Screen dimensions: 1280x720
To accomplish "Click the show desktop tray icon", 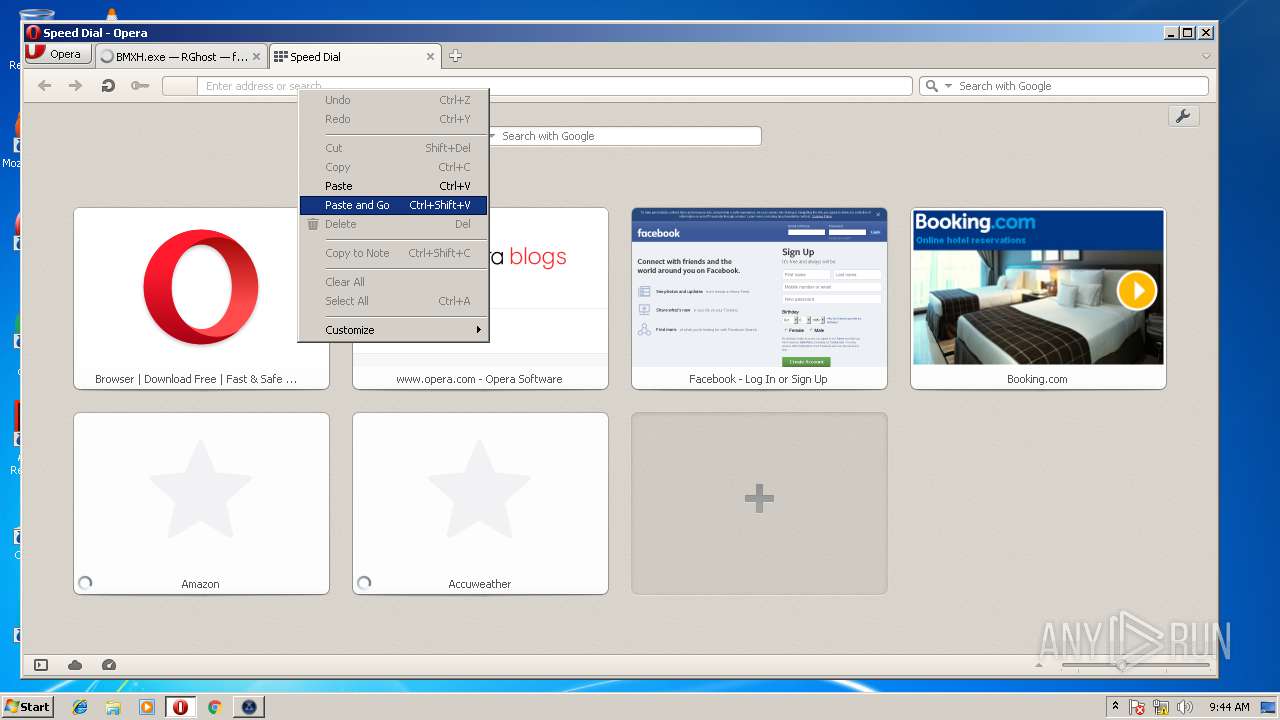I will (1269, 707).
